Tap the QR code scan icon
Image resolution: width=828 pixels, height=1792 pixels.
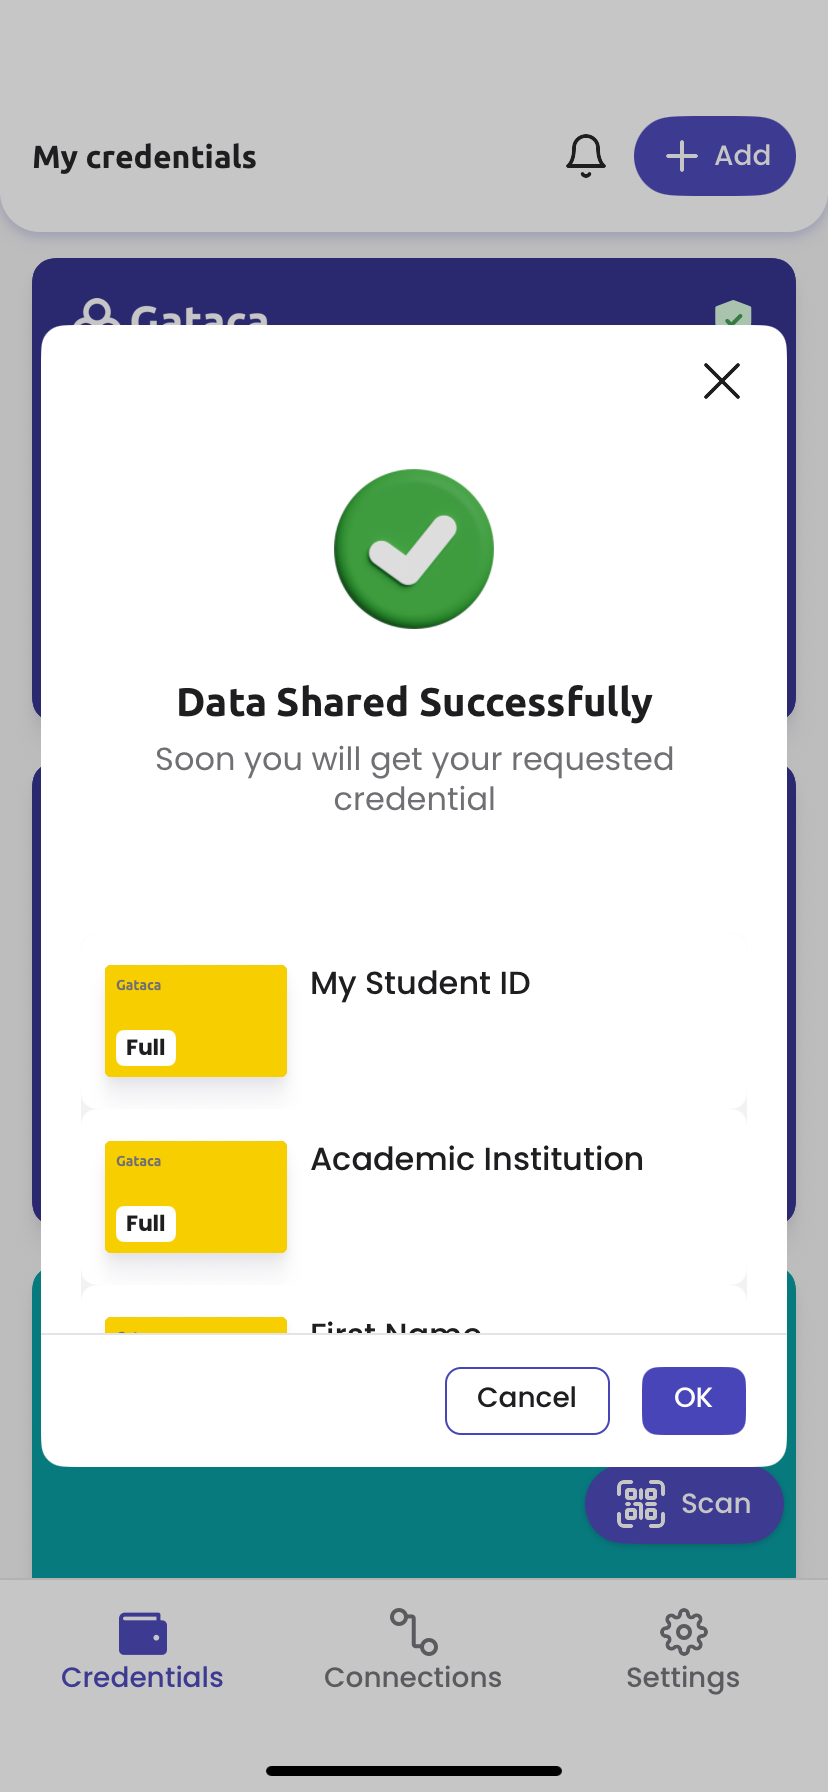(641, 1504)
